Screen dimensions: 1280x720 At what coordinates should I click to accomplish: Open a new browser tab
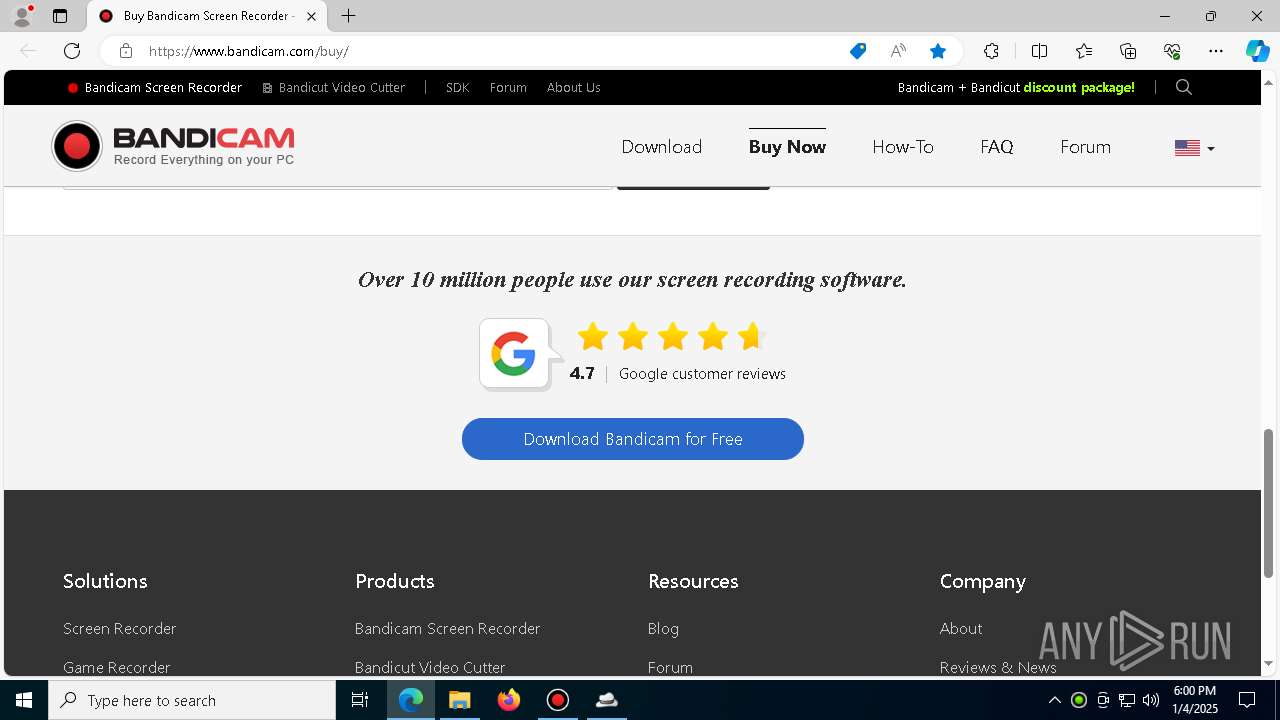[348, 16]
